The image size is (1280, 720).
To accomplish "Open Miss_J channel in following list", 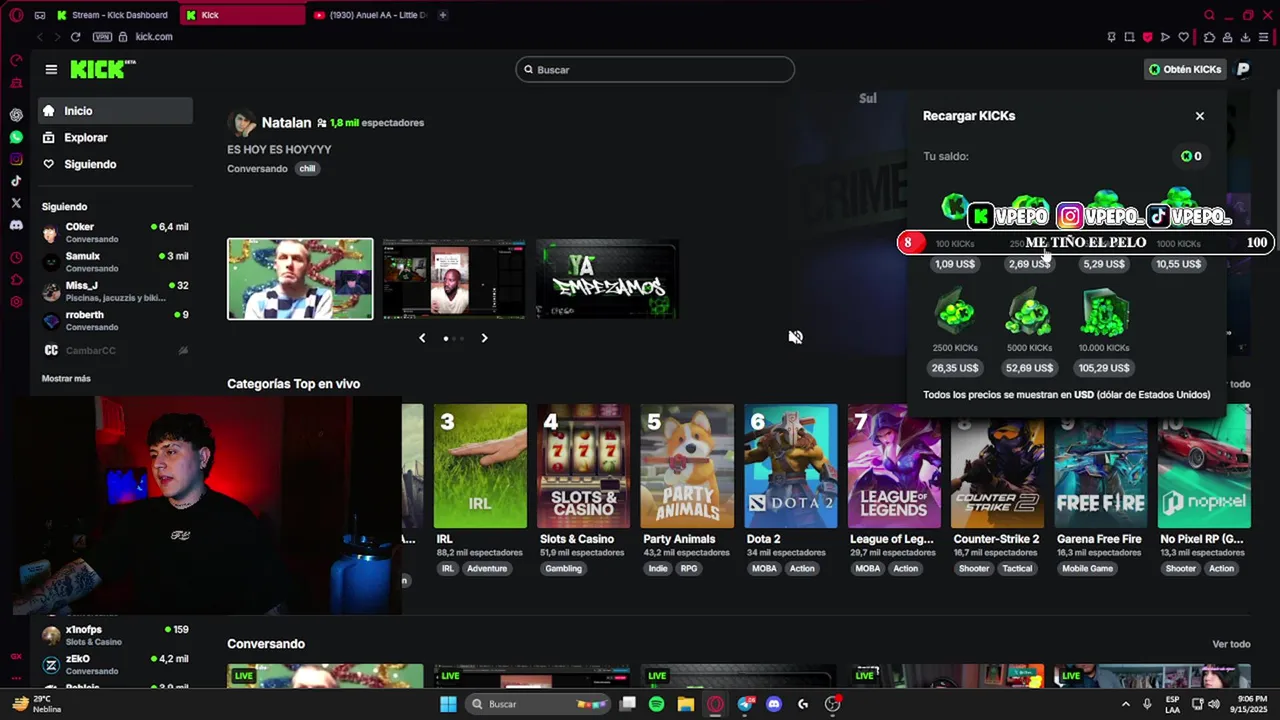I will coord(115,291).
